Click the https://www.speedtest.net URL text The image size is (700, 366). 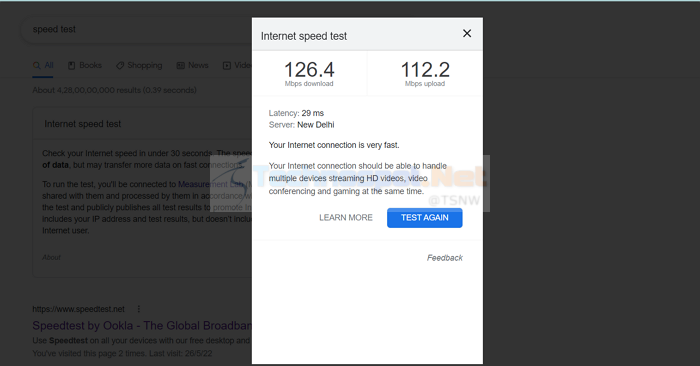[79, 309]
